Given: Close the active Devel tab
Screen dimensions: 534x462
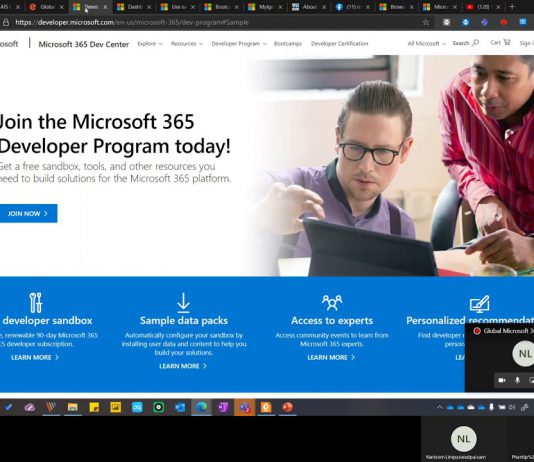Looking at the screenshot, I should [105, 7].
